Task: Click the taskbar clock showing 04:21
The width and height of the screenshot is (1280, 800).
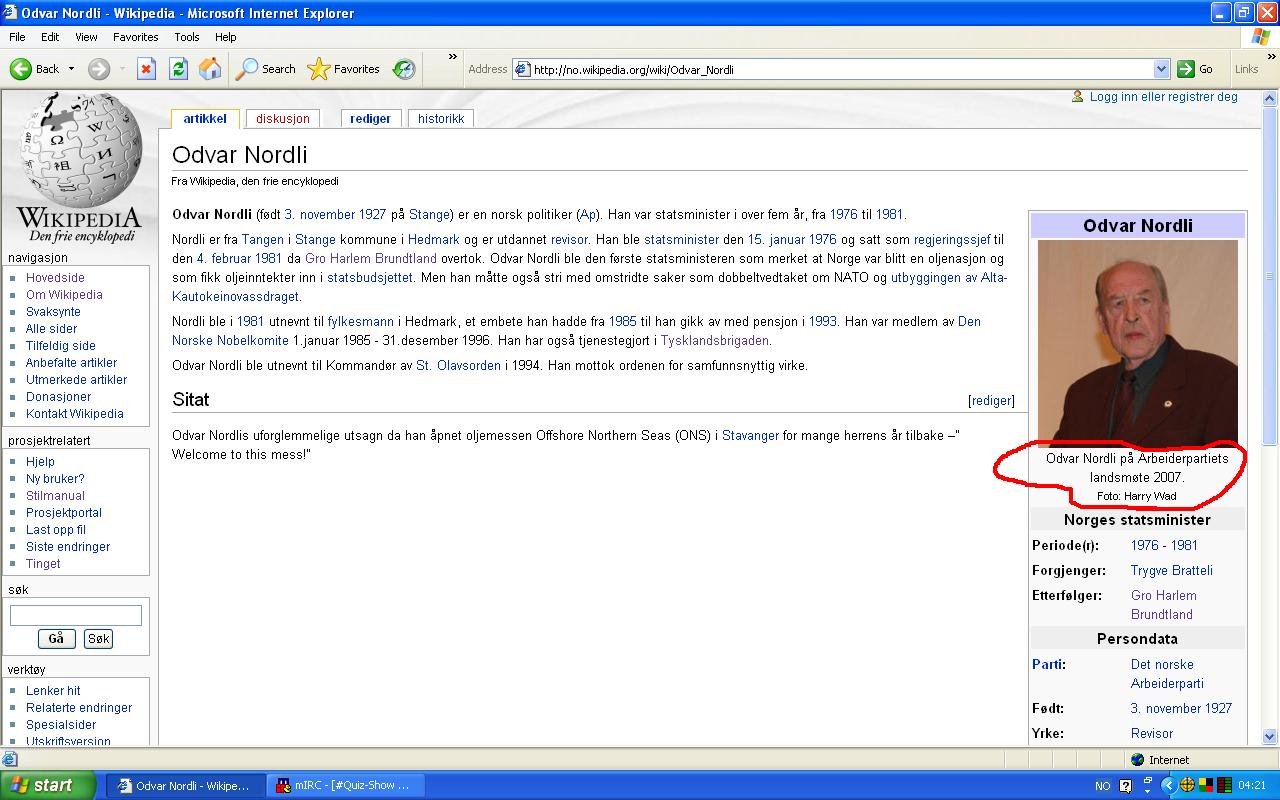Action: [1252, 786]
